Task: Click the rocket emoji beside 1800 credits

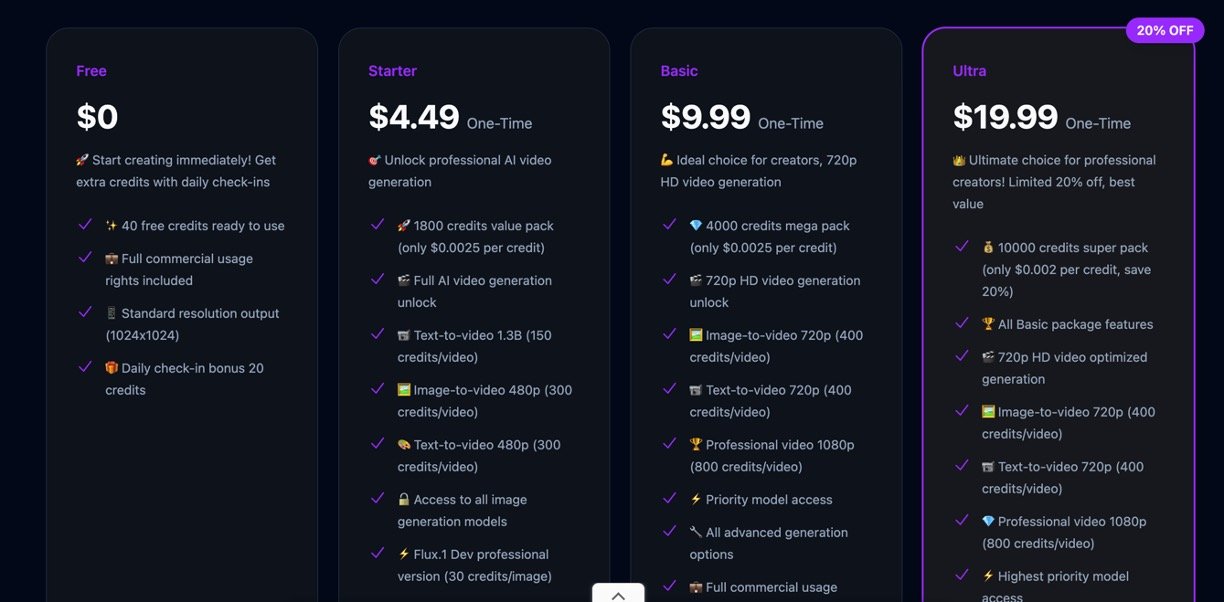Action: [404, 226]
